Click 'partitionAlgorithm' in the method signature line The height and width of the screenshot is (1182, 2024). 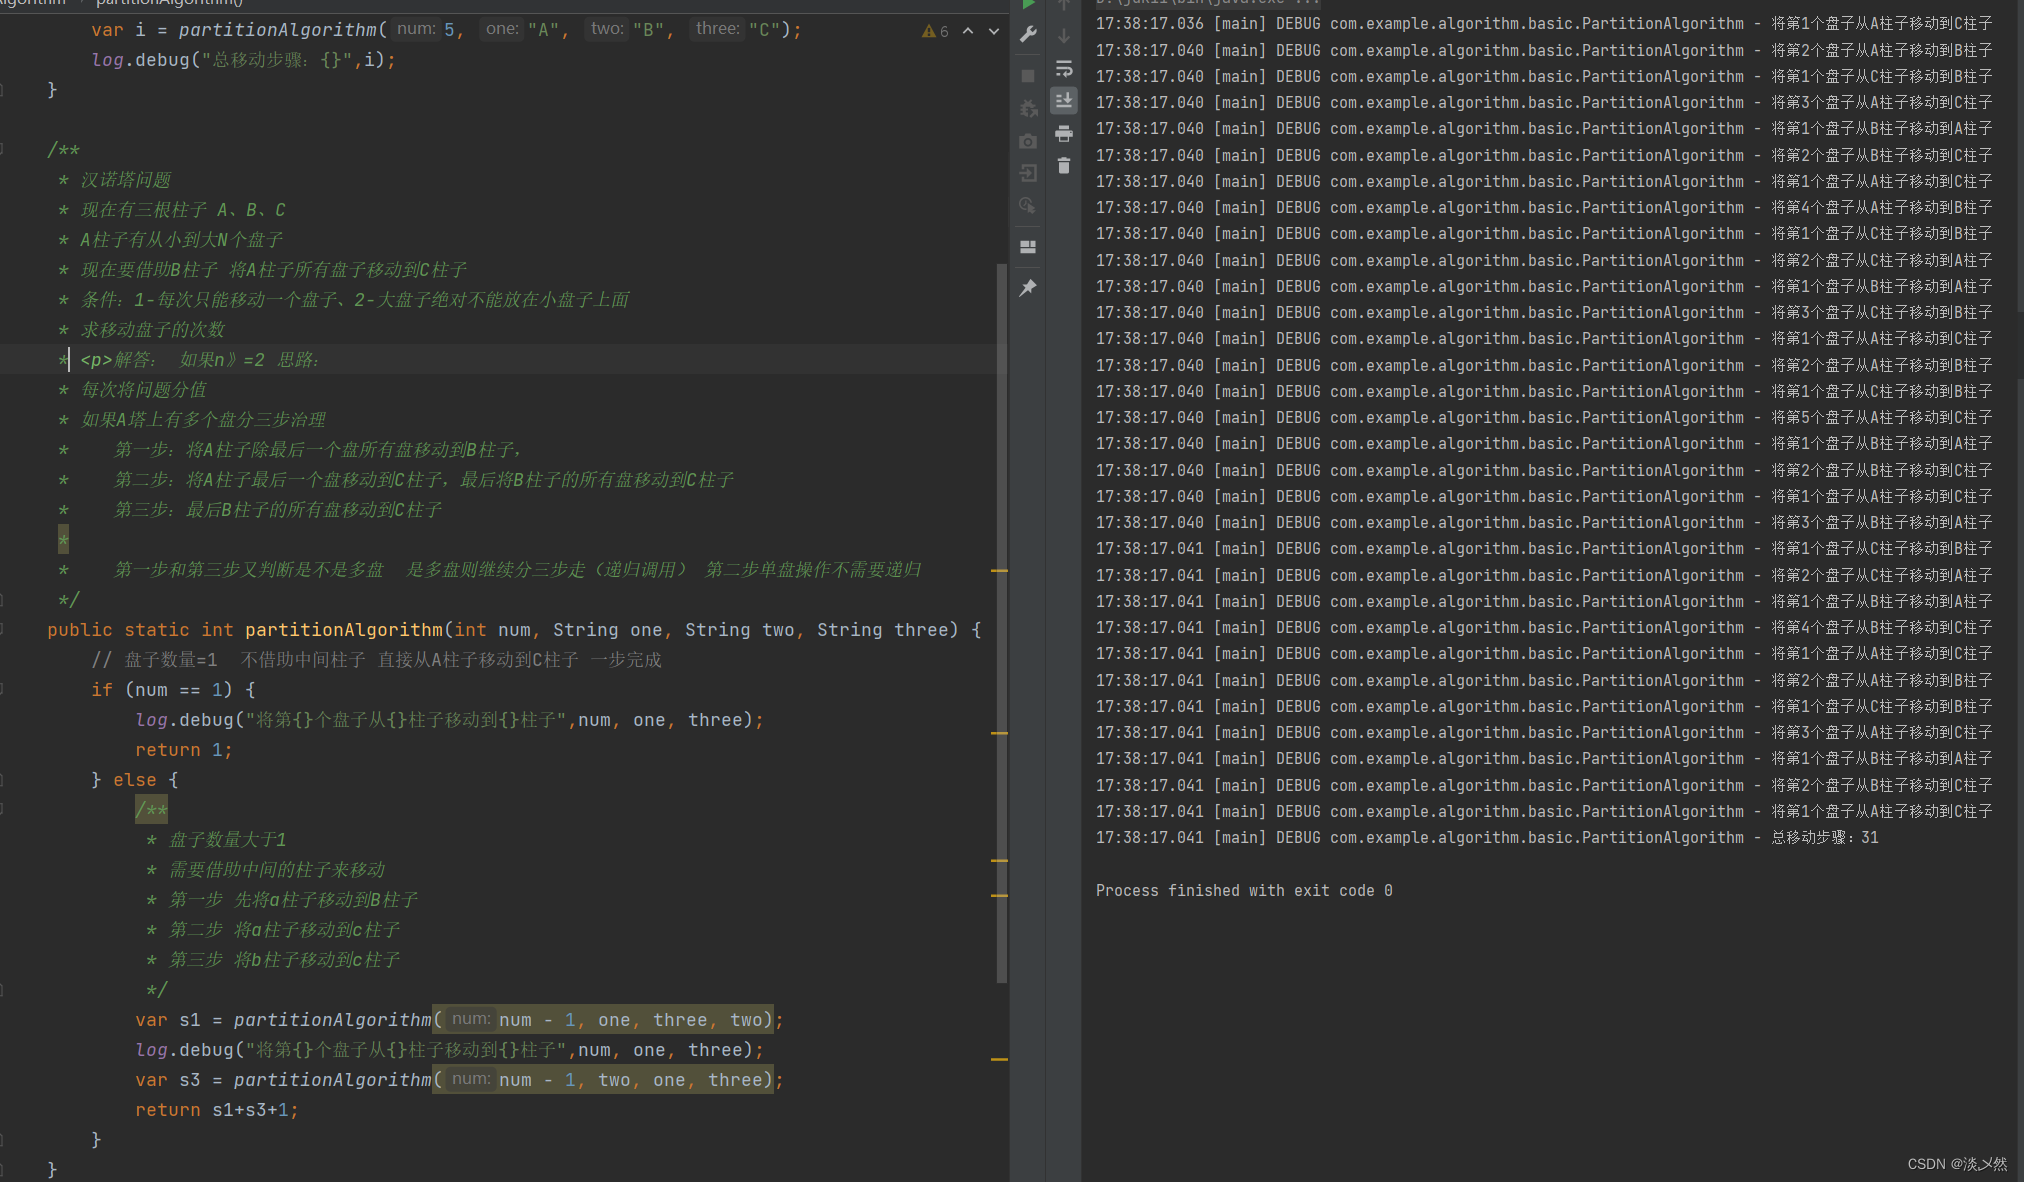pyautogui.click(x=344, y=630)
